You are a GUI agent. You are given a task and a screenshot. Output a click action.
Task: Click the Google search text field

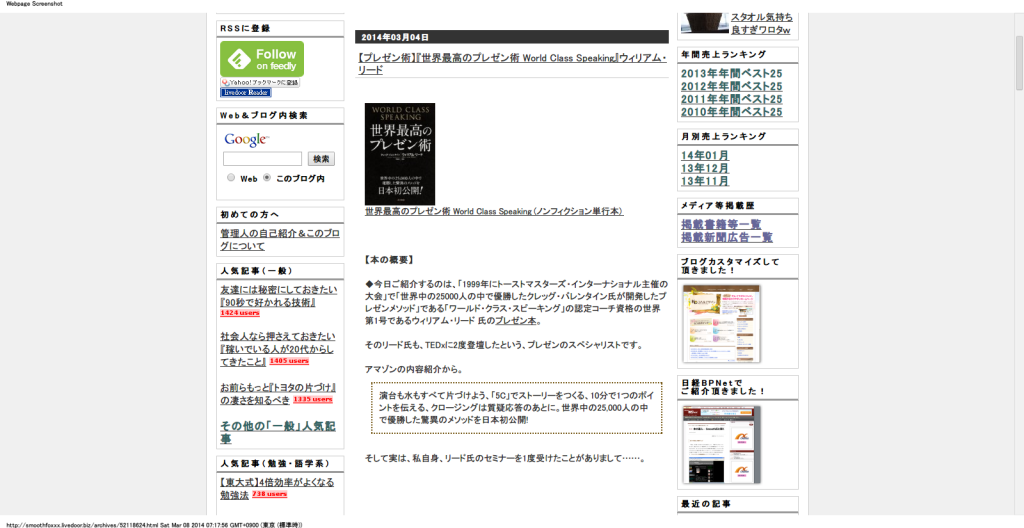(262, 159)
